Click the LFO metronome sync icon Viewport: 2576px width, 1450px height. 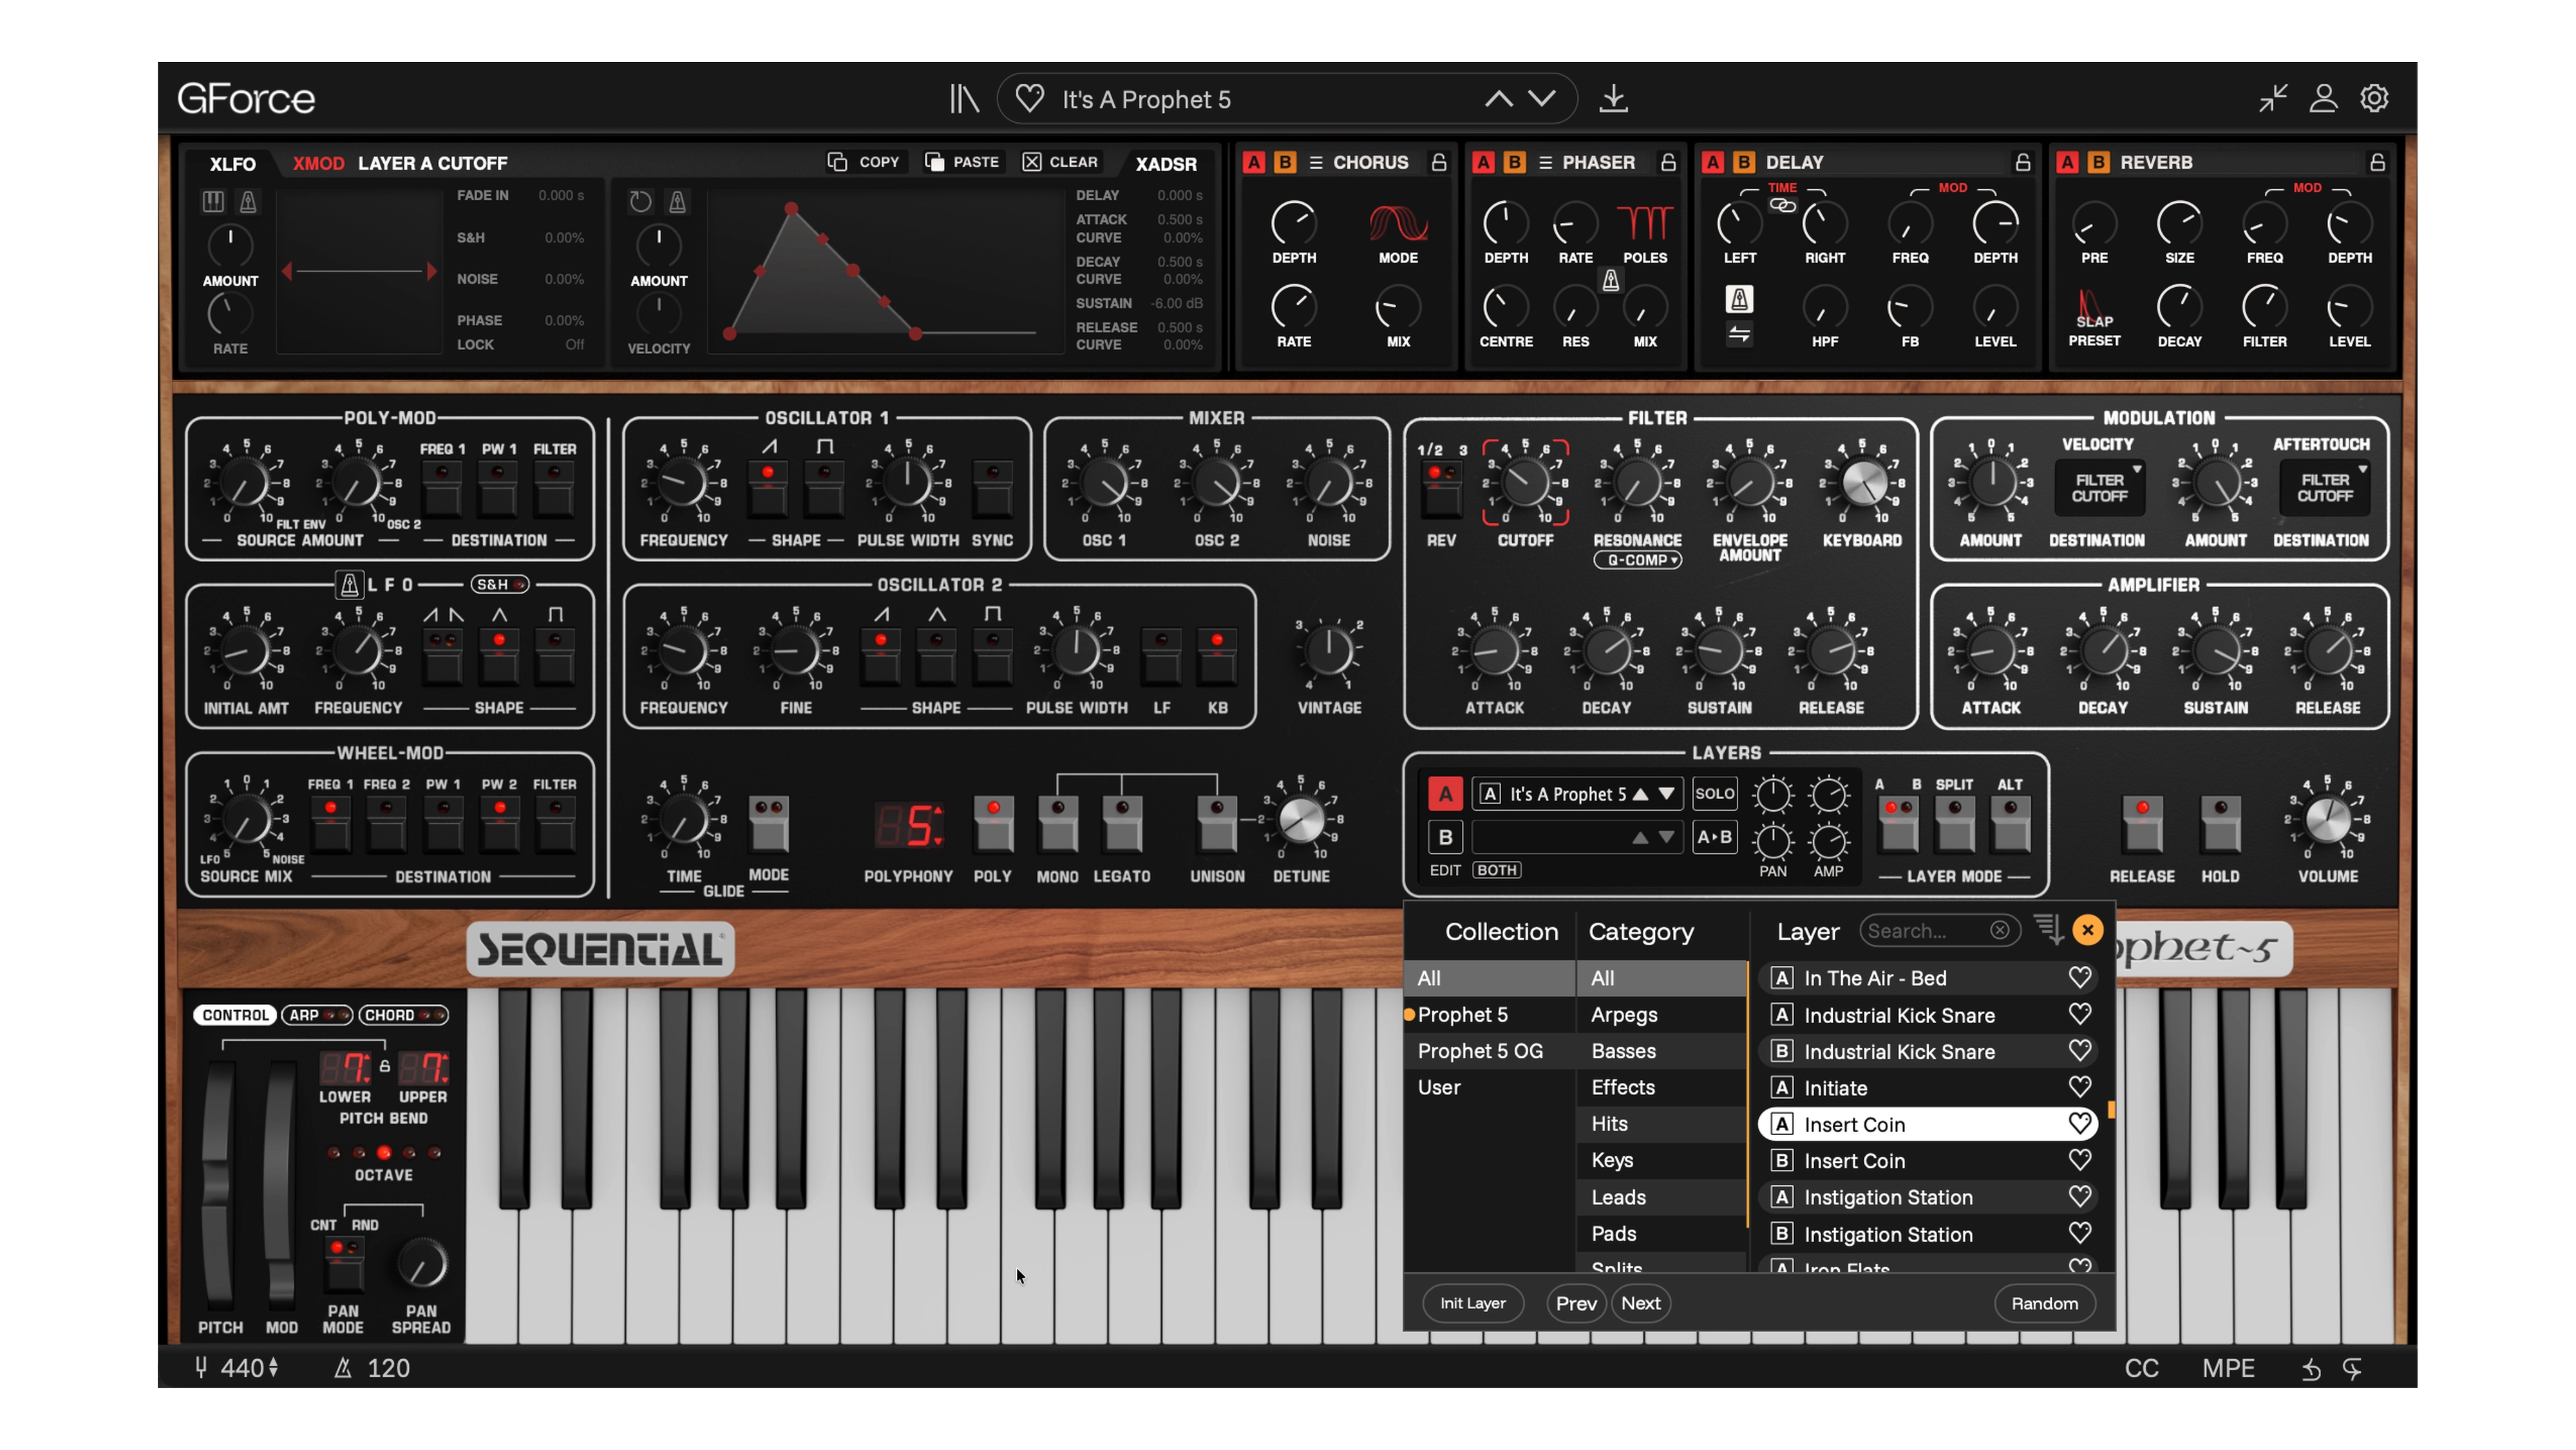[349, 584]
